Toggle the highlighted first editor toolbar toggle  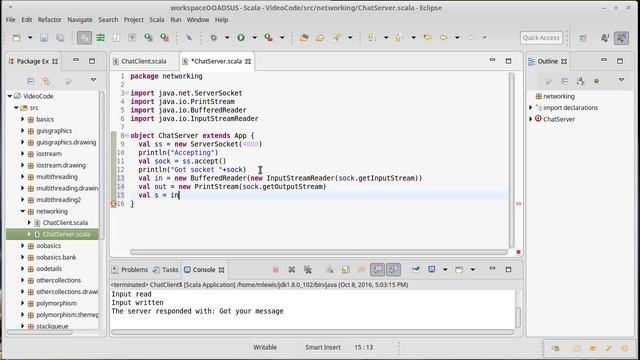coord(84,38)
